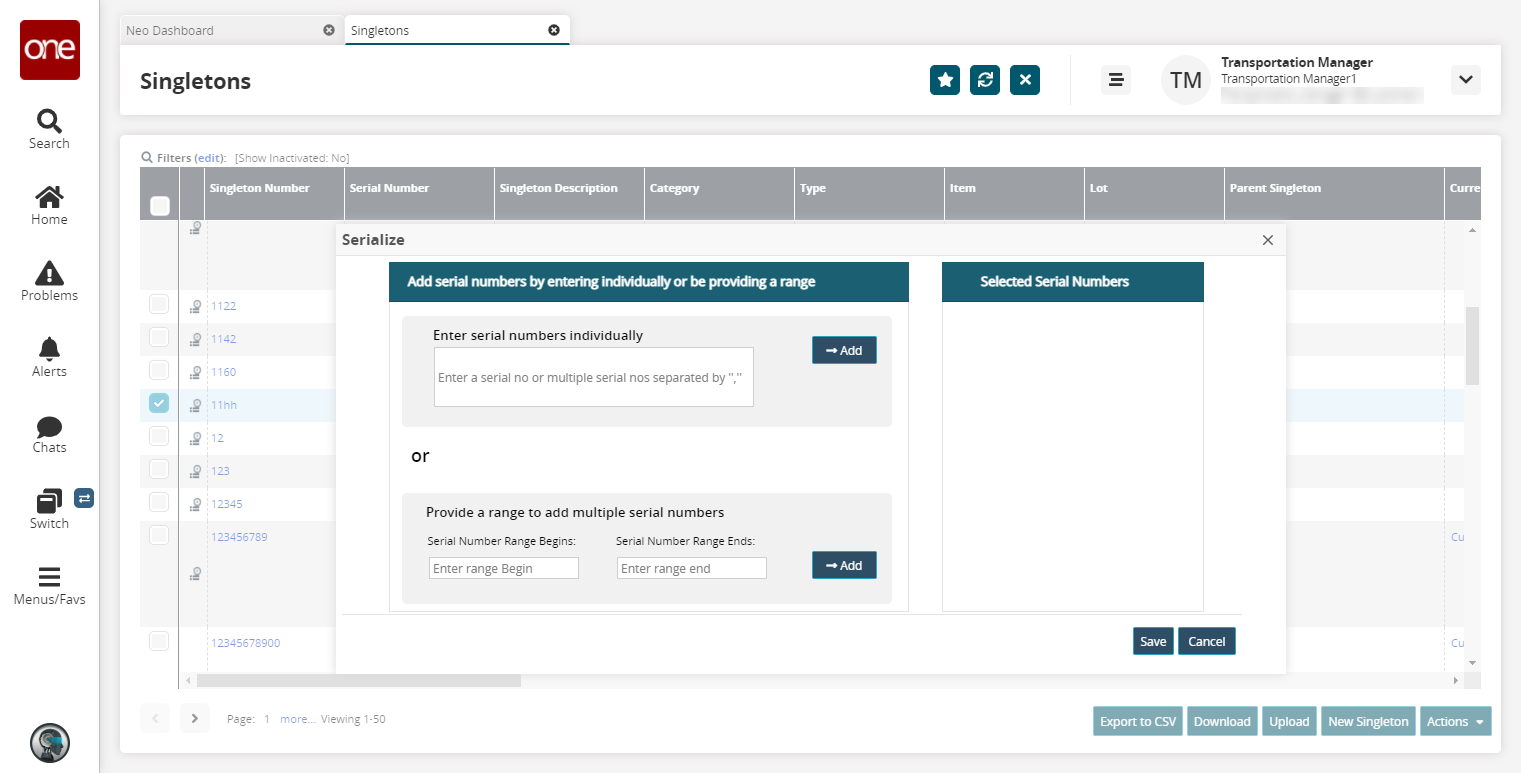This screenshot has height=773, width=1521.
Task: Open singleton 1122 link
Action: pyautogui.click(x=223, y=306)
